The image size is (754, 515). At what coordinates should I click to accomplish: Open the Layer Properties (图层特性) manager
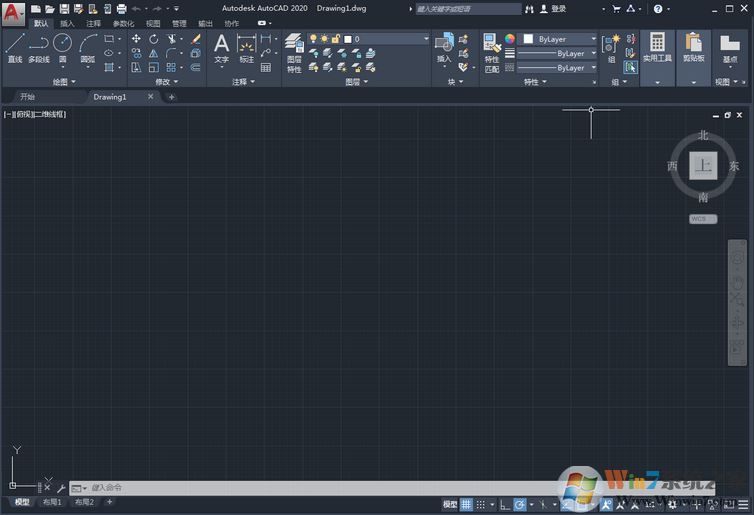pyautogui.click(x=294, y=53)
